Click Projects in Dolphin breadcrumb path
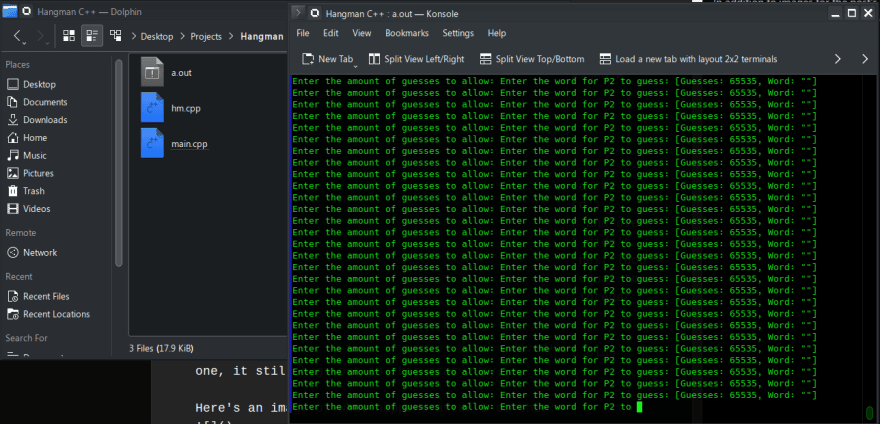This screenshot has height=424, width=880. pos(206,37)
